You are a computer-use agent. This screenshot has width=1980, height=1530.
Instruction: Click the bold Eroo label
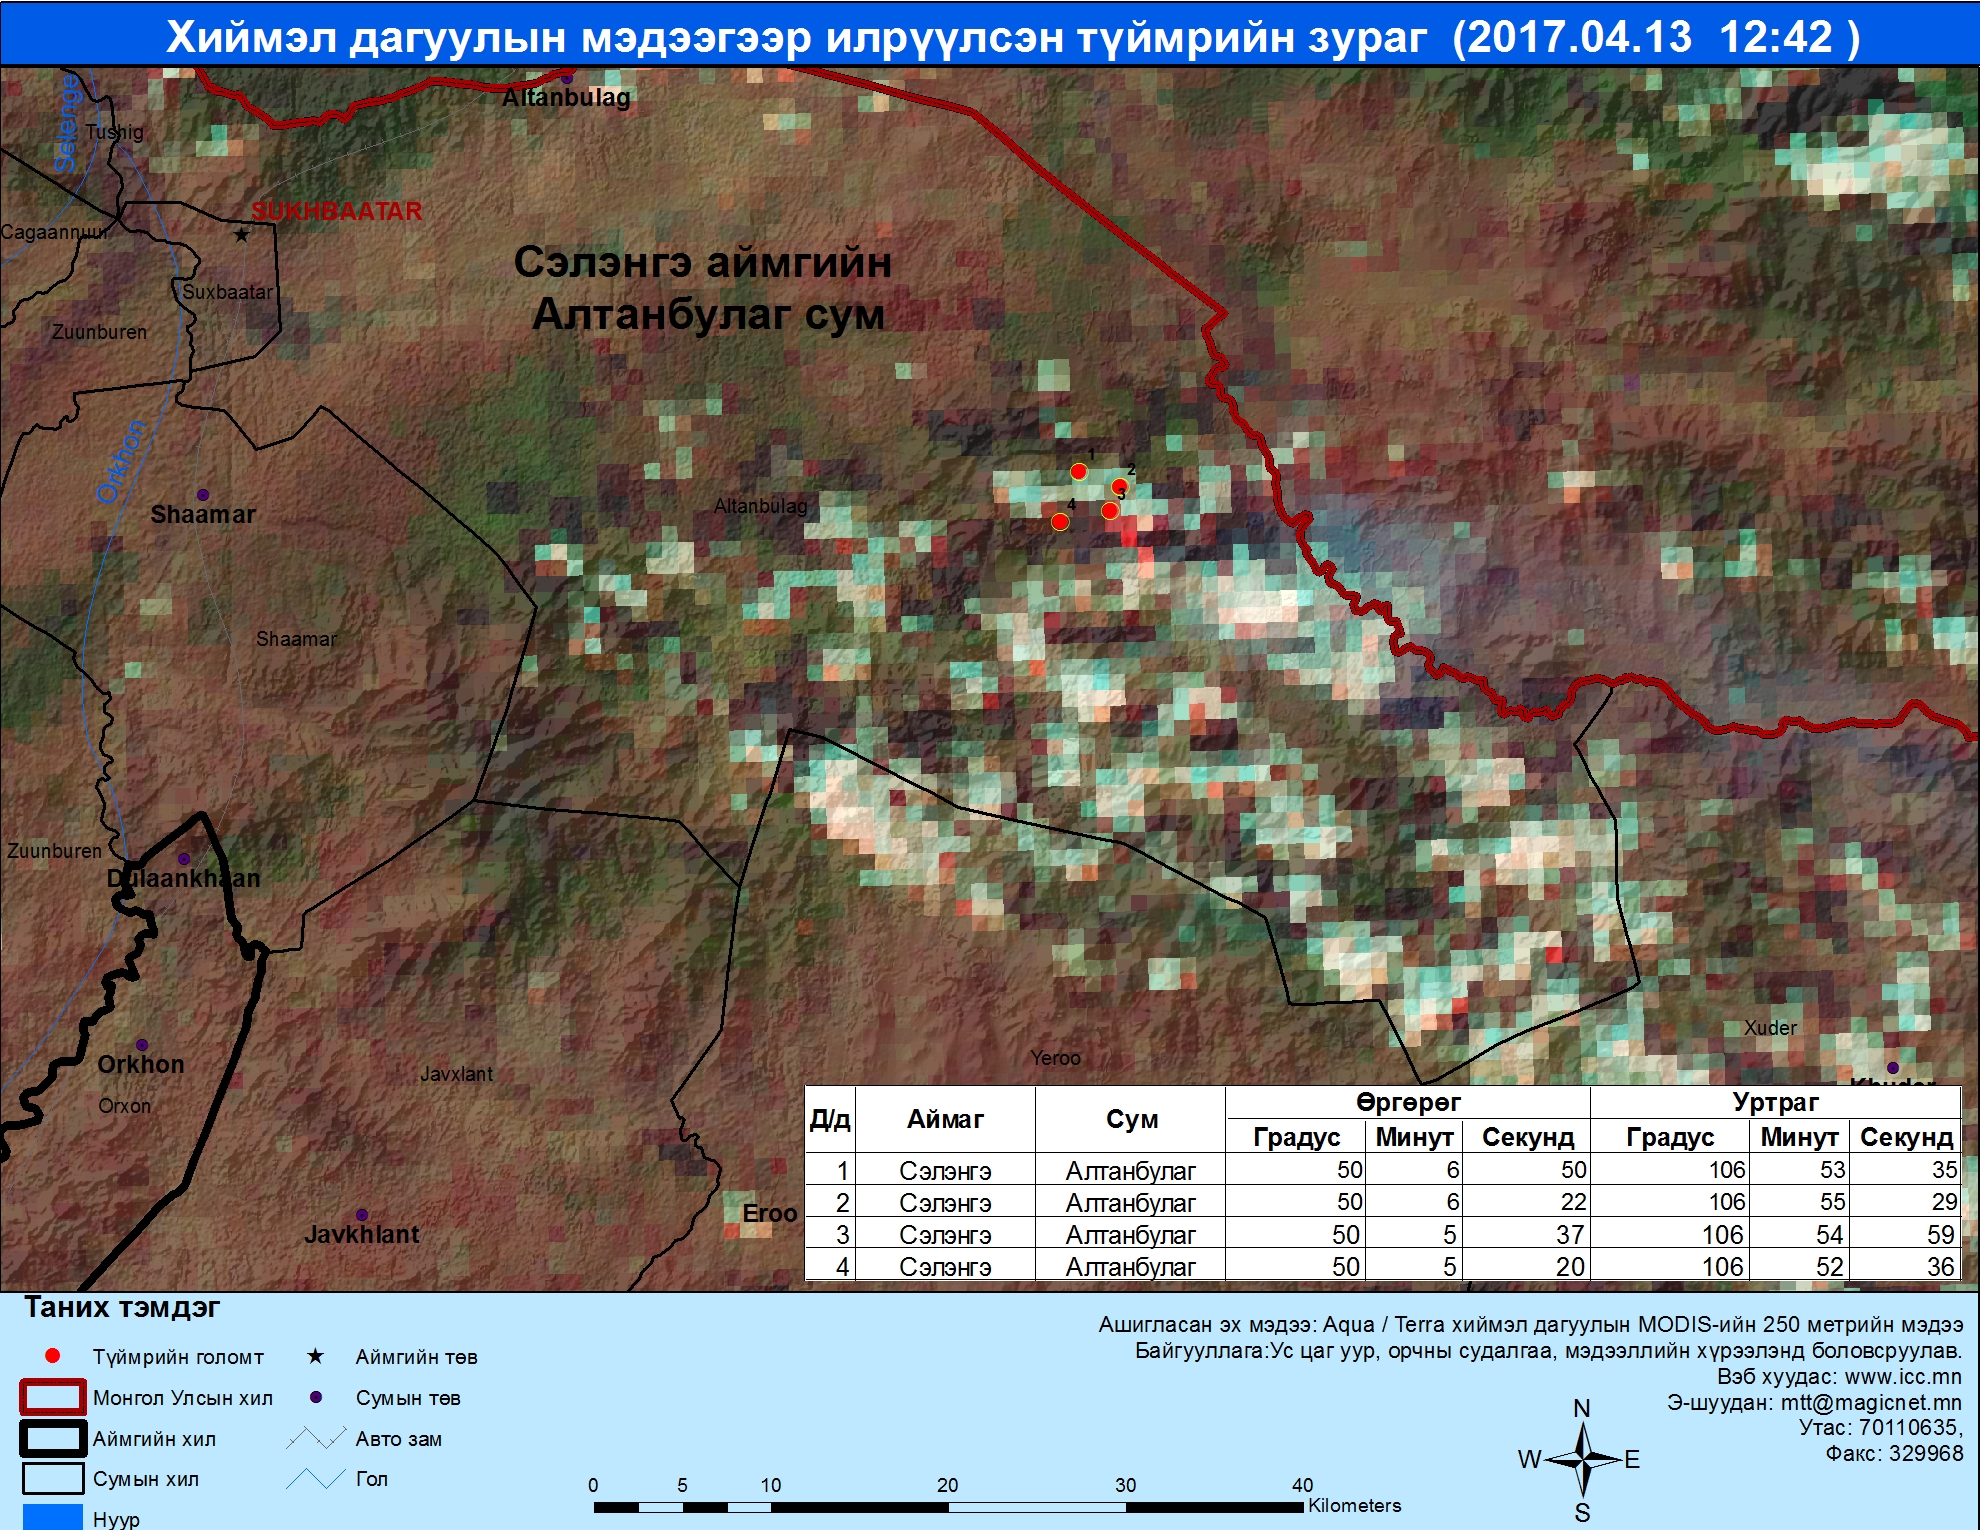[x=770, y=1214]
